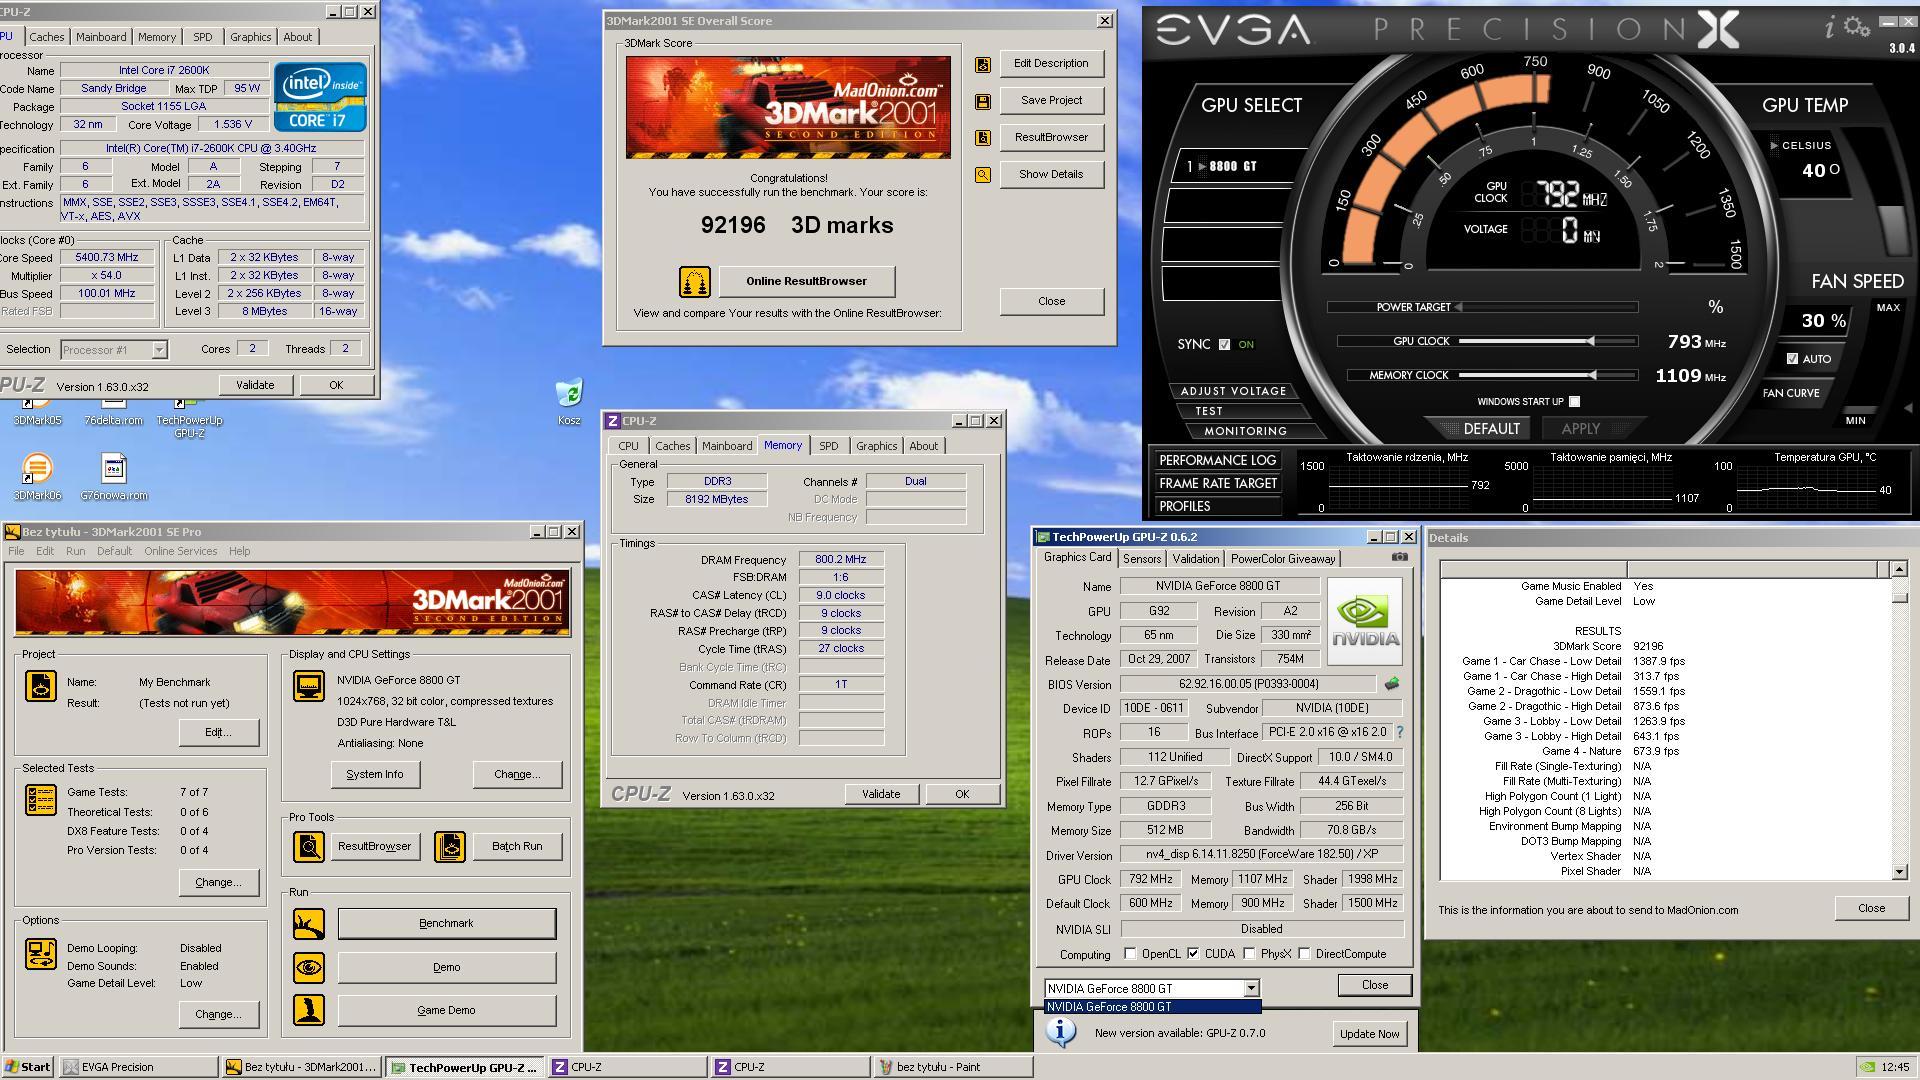Check the OpenCL computing checkbox

[x=1130, y=954]
